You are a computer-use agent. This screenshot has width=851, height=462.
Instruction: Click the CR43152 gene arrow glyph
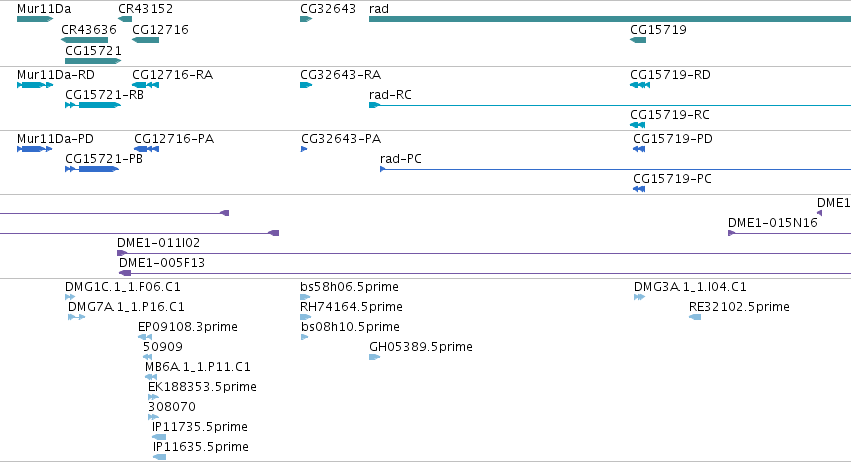pyautogui.click(x=125, y=19)
